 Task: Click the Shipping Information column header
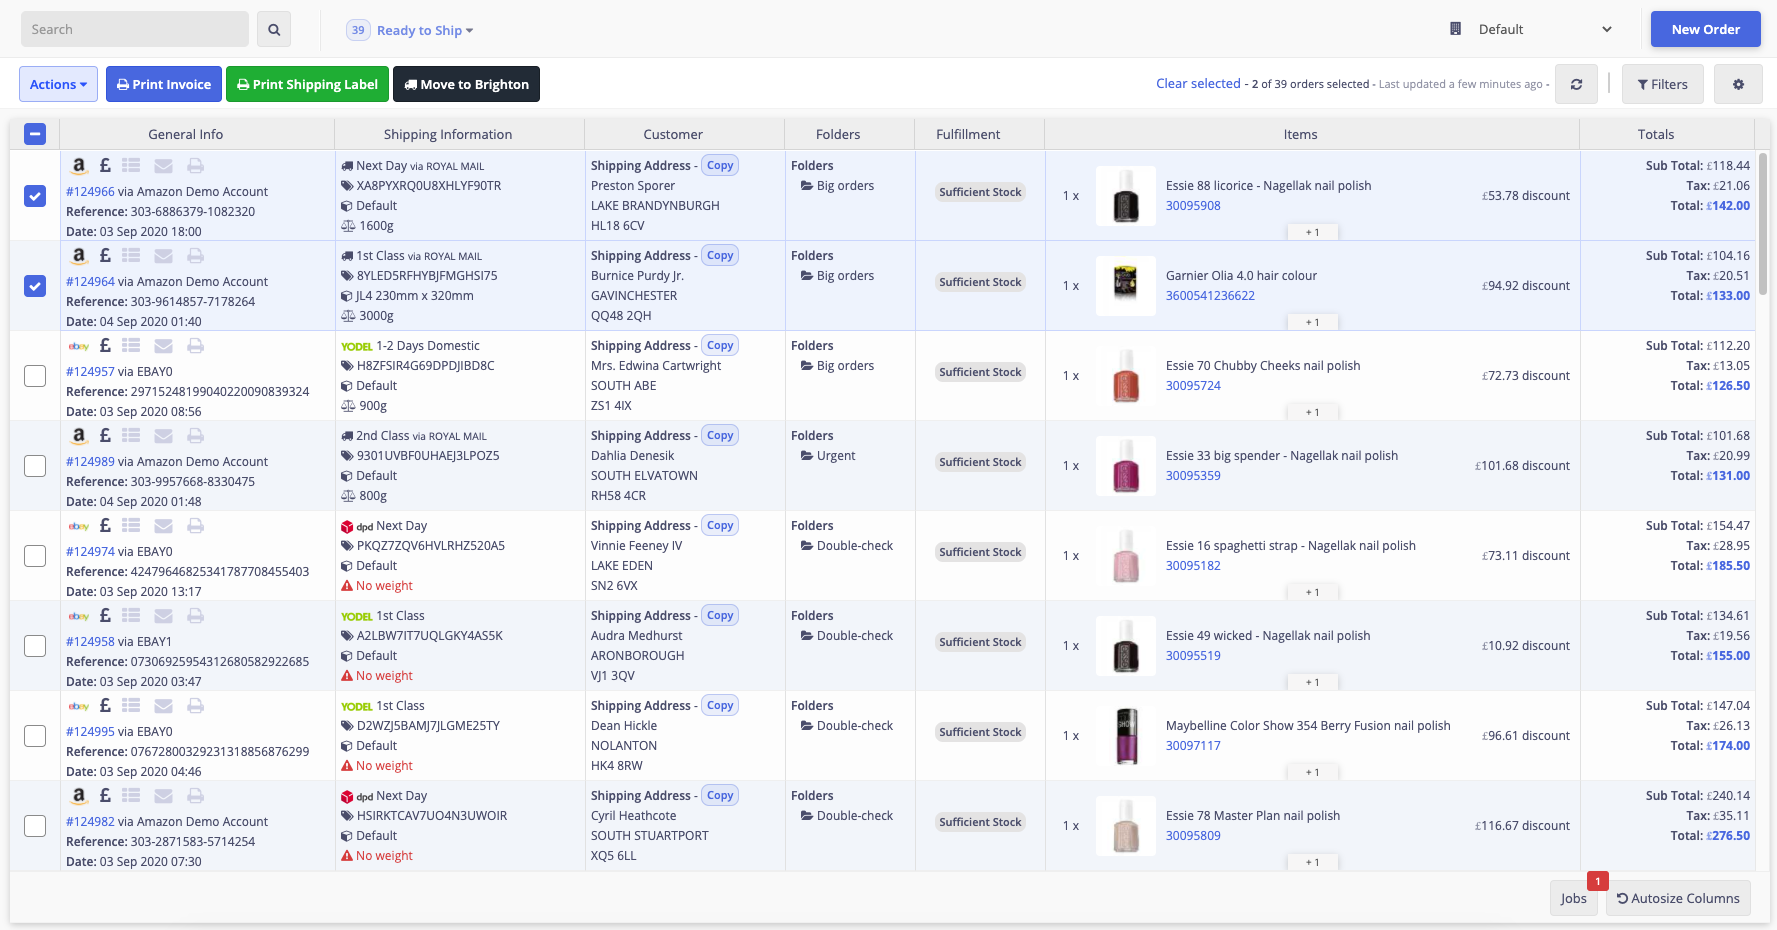click(x=448, y=134)
